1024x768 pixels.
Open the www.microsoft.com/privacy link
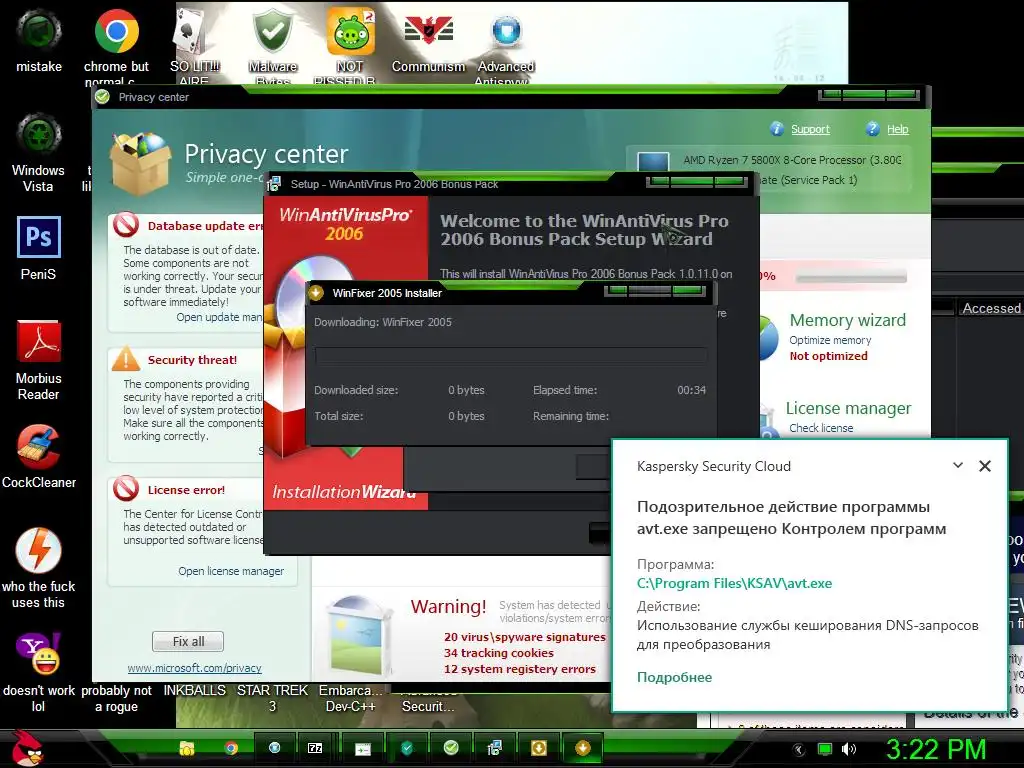[195, 668]
